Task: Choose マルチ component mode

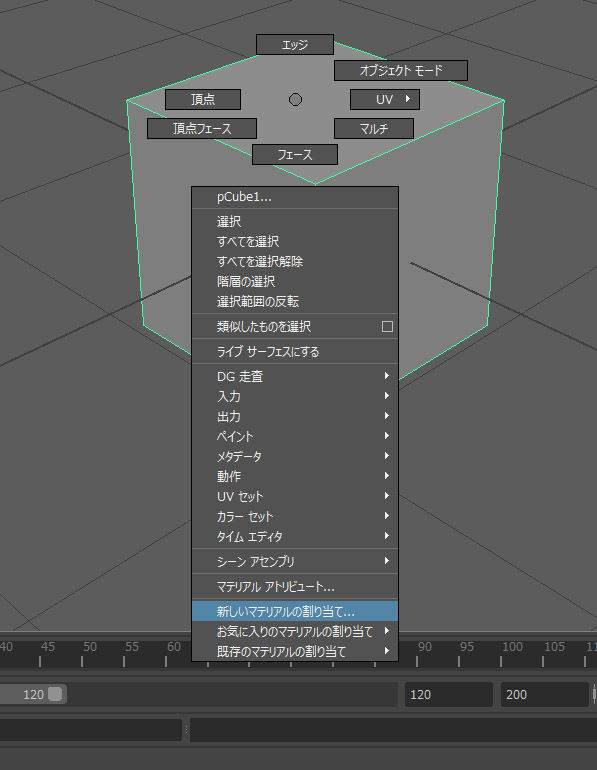Action: point(374,129)
